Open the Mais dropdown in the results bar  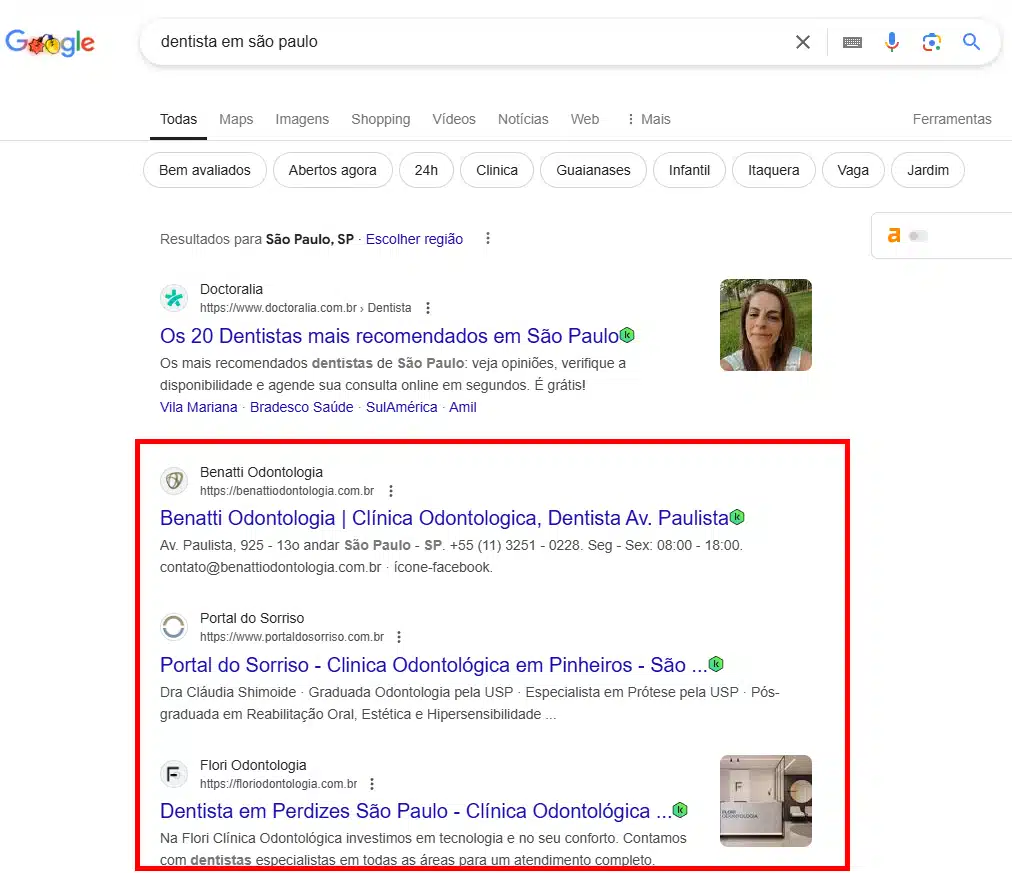(x=648, y=119)
